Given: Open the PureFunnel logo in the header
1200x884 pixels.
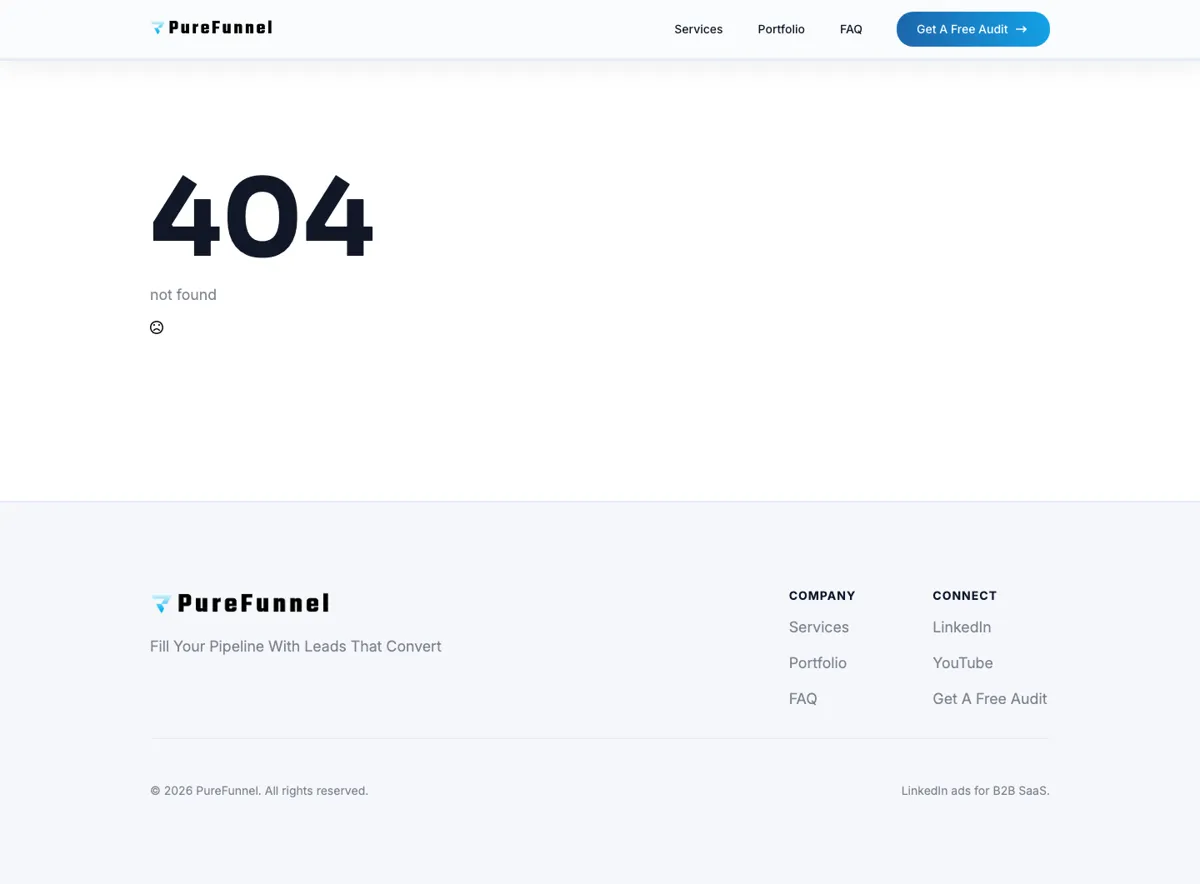Looking at the screenshot, I should [211, 28].
